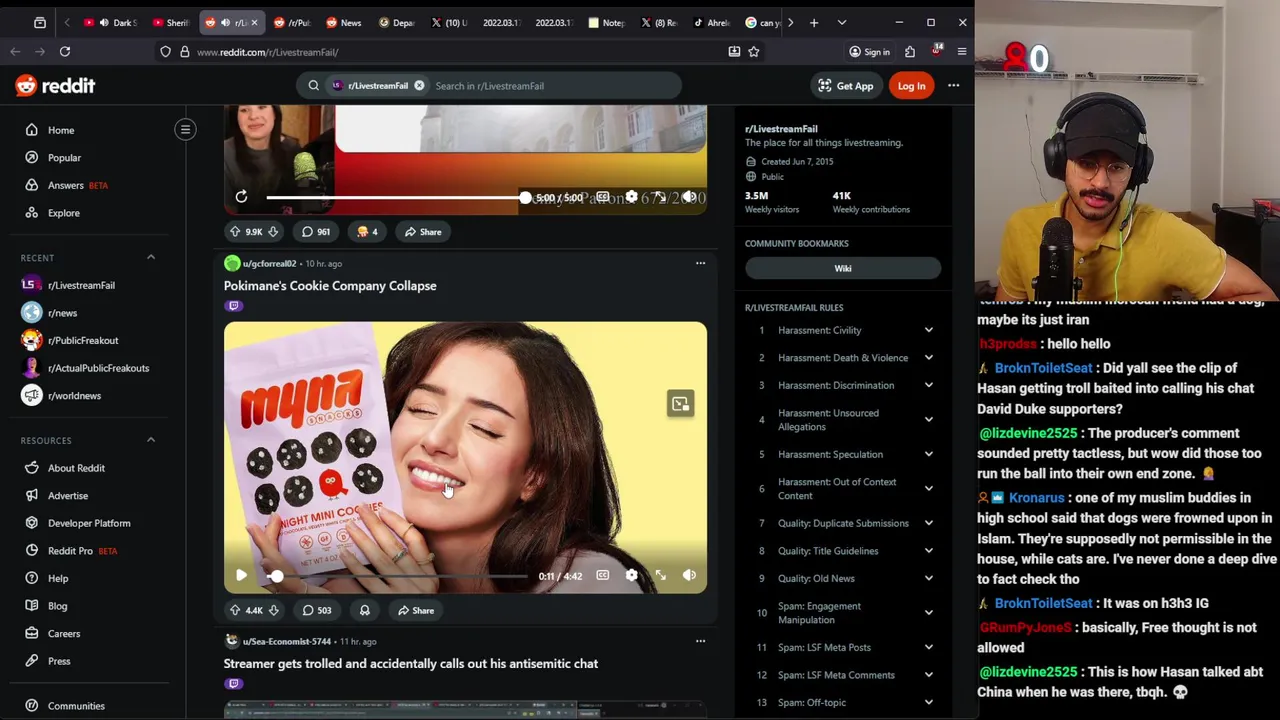Screen dimensions: 1280x720
Task: Collapse the RECENT section
Action: [151, 258]
